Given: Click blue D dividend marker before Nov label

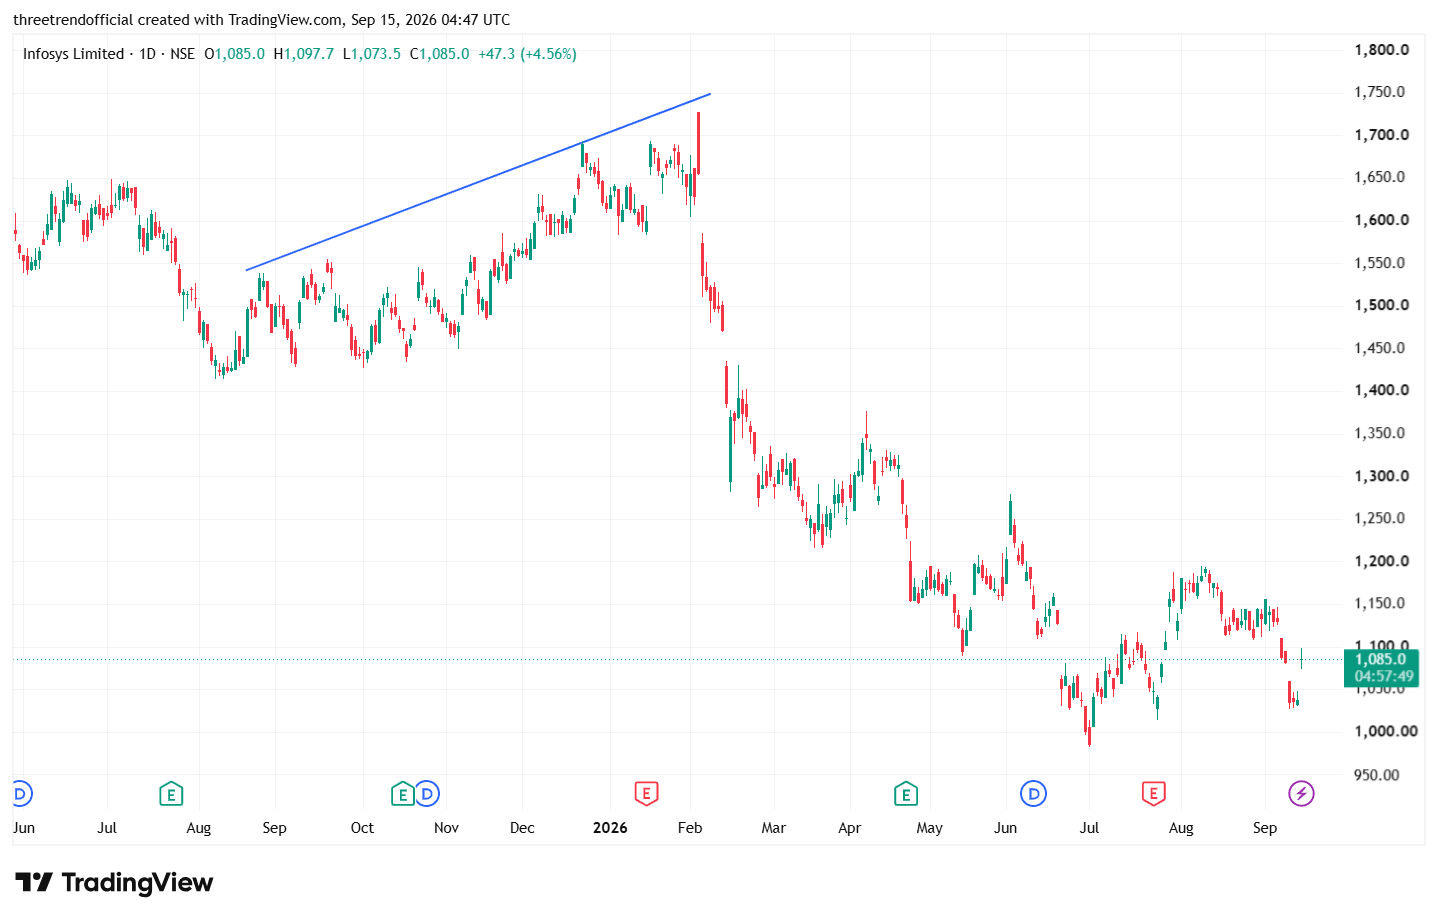Looking at the screenshot, I should pos(427,794).
